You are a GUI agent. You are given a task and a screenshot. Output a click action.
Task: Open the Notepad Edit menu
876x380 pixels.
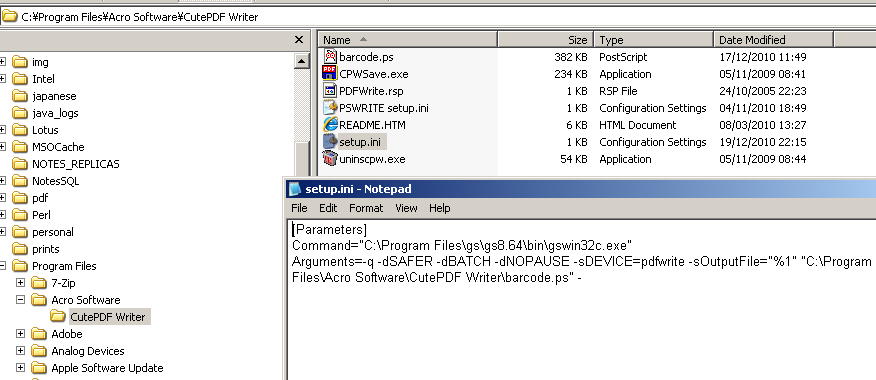[x=328, y=208]
